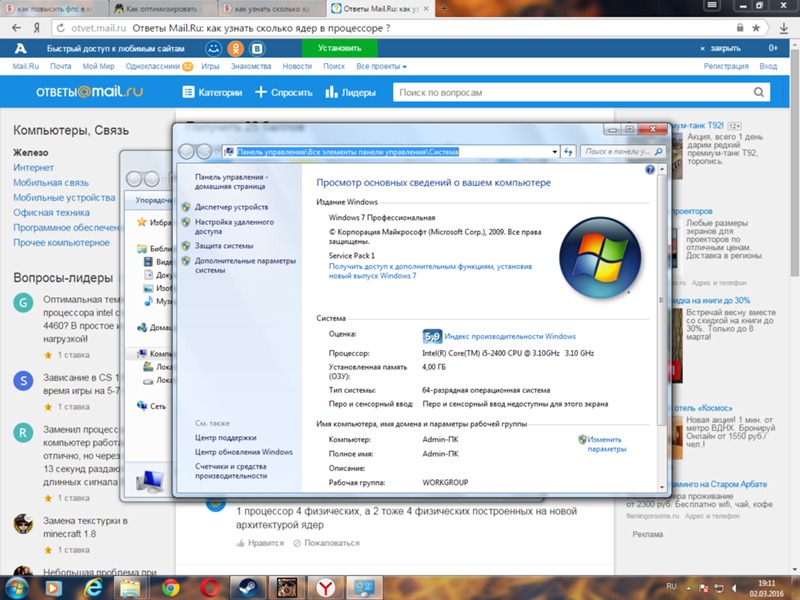
Task: Open help with the question mark icon
Action: (x=649, y=170)
